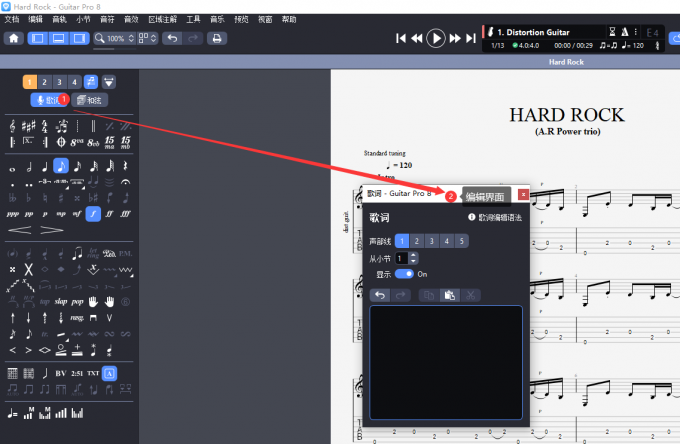The width and height of the screenshot is (680, 444).
Task: Click the paste icon in the lyrics dialog
Action: [450, 295]
